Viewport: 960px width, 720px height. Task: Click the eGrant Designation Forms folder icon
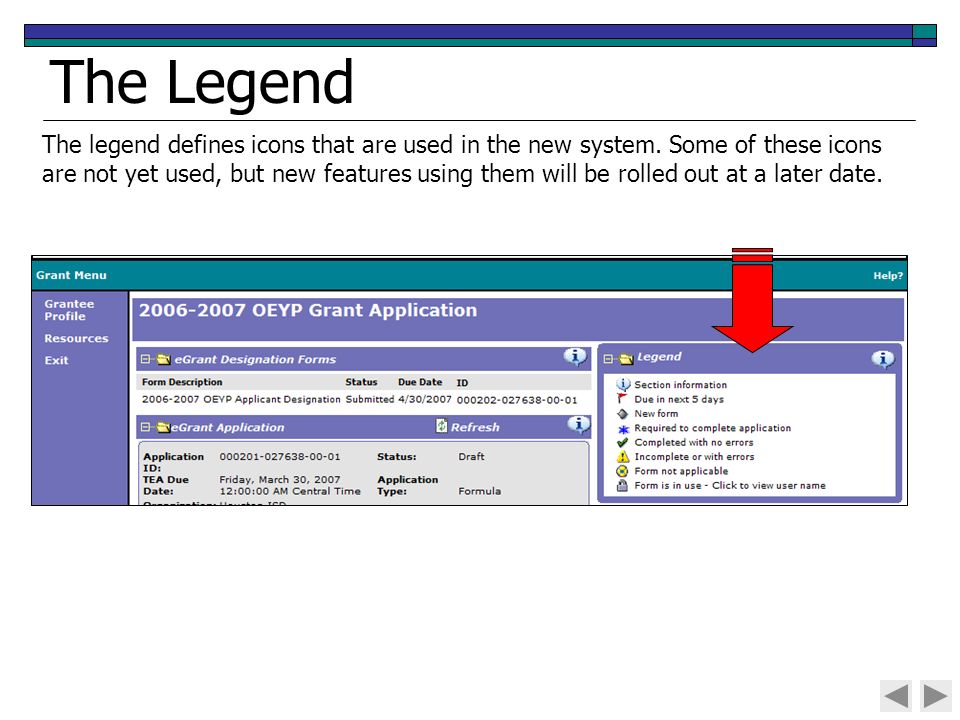pos(163,359)
